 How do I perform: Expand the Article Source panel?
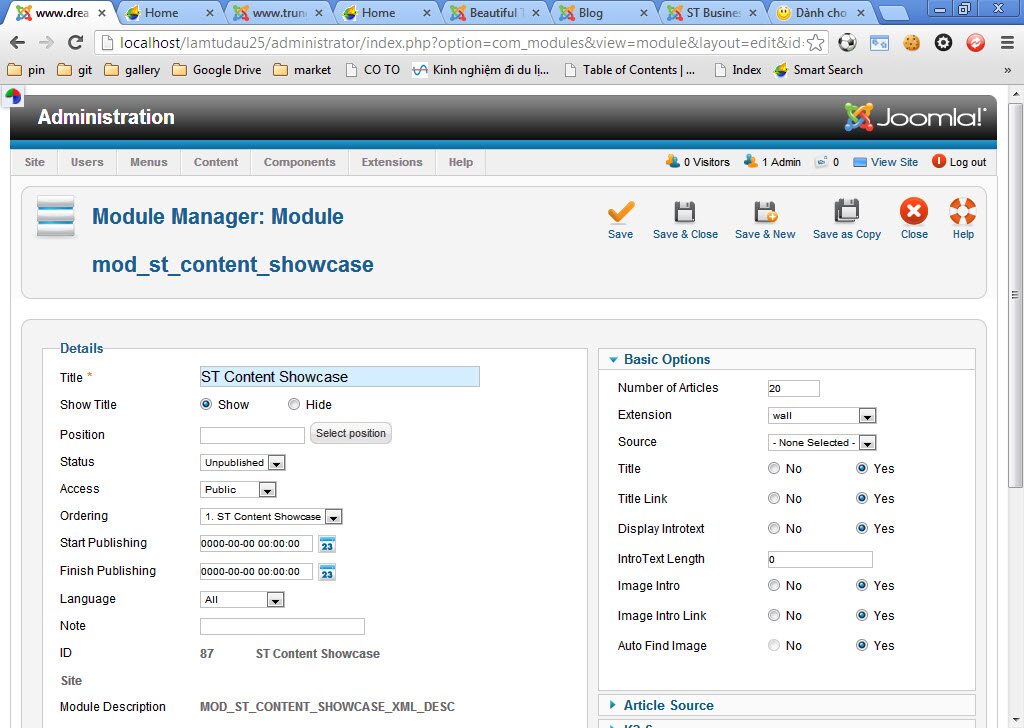coord(668,705)
